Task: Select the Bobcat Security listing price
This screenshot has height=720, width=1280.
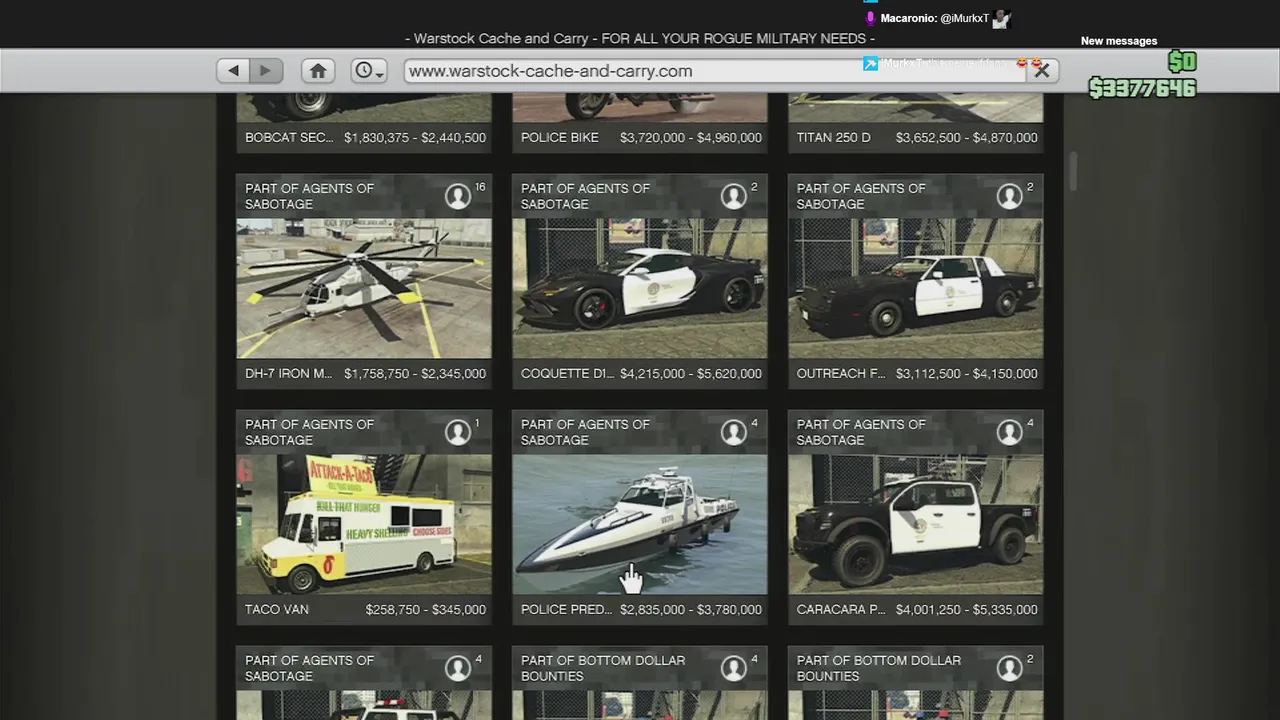Action: 415,138
